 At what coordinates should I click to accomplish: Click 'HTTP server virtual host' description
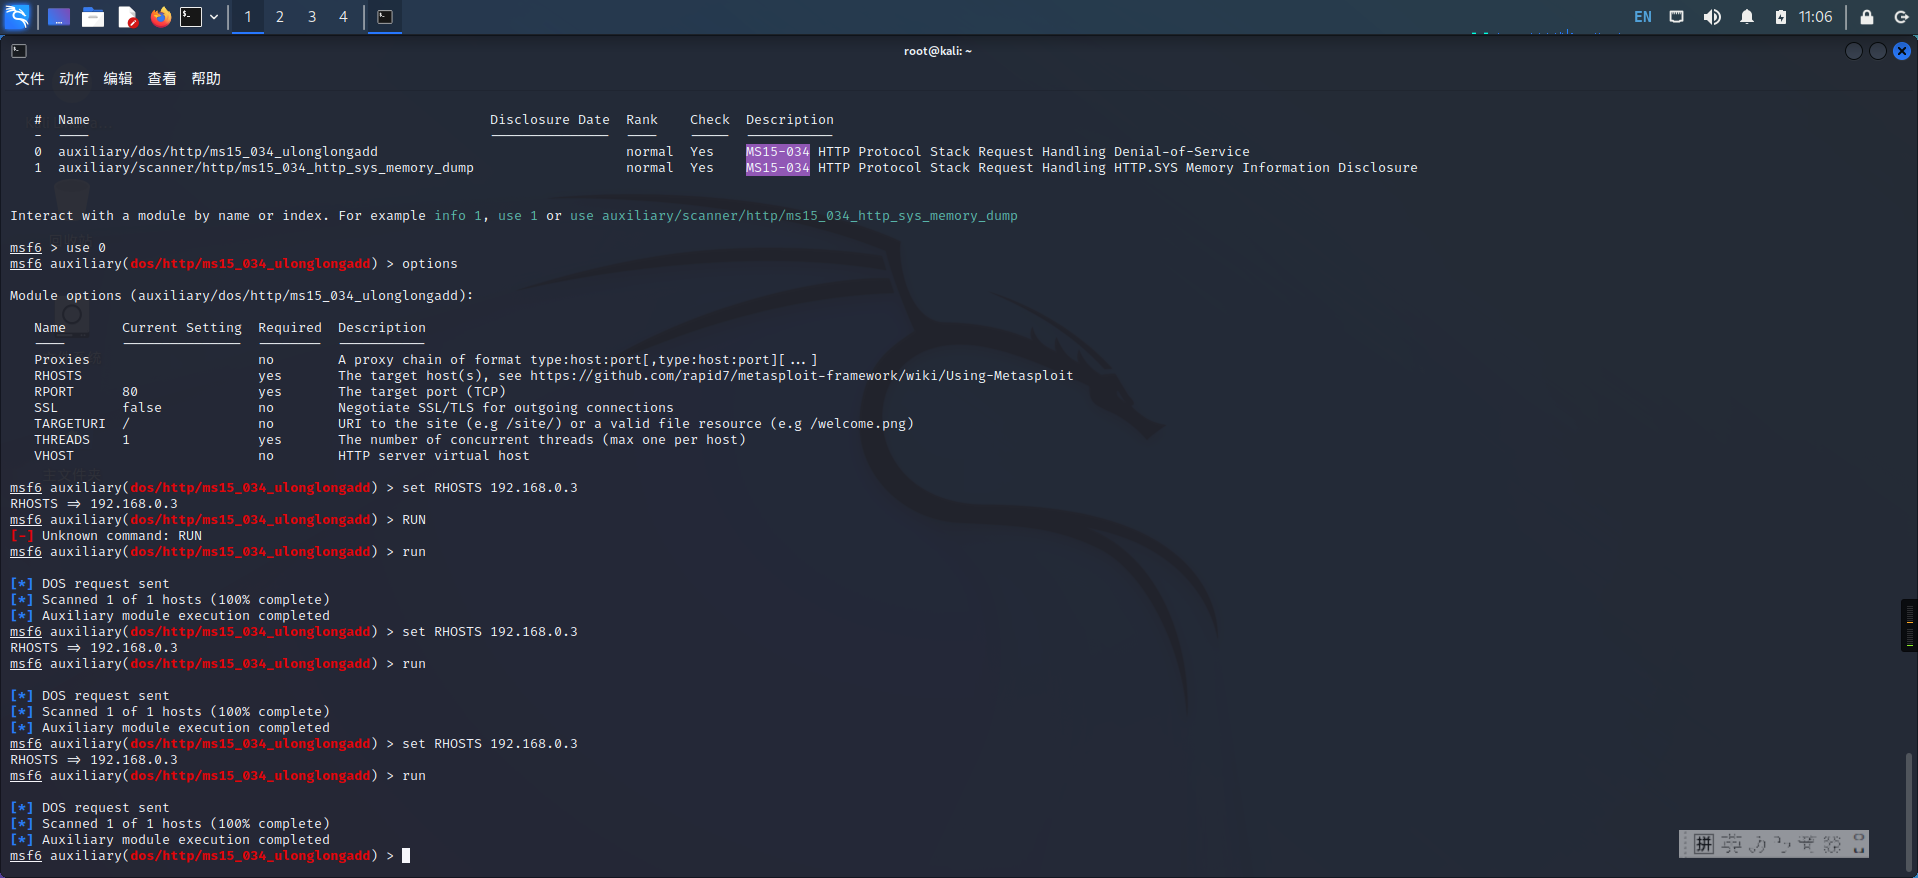click(434, 456)
